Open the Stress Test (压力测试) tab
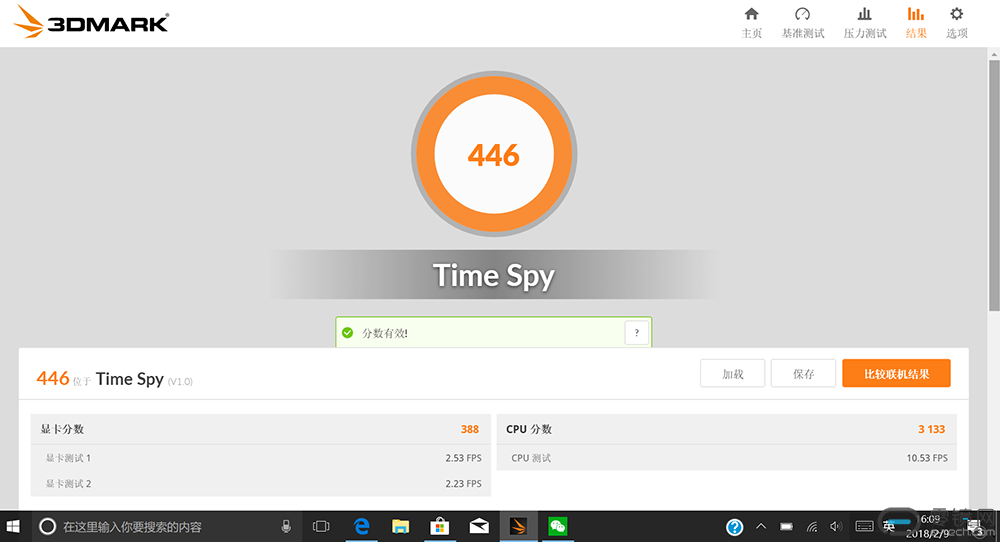Viewport: 1000px width, 542px height. pos(865,23)
